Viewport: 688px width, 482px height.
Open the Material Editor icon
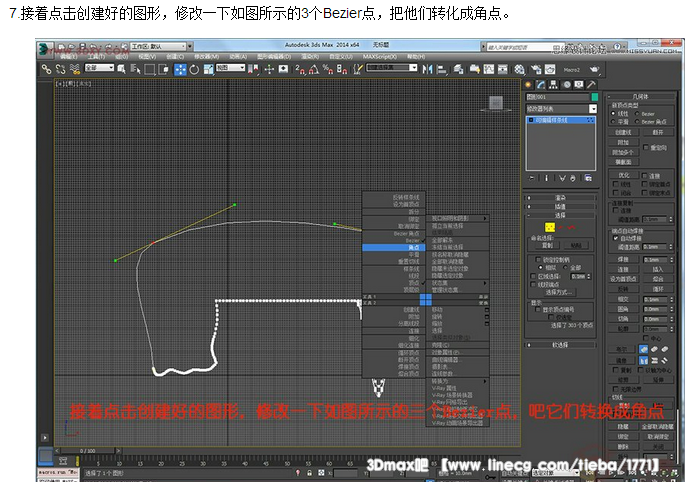pyautogui.click(x=520, y=69)
